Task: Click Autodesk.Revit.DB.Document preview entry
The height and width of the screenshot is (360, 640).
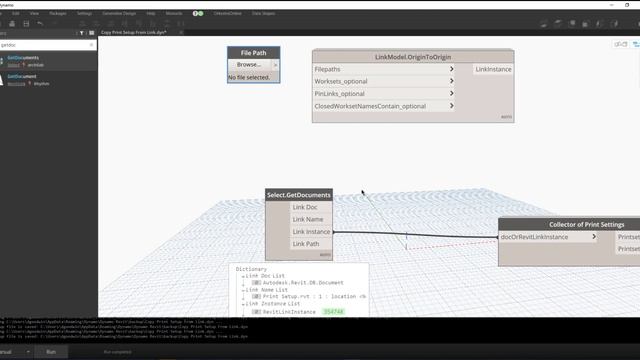Action: click(x=303, y=282)
